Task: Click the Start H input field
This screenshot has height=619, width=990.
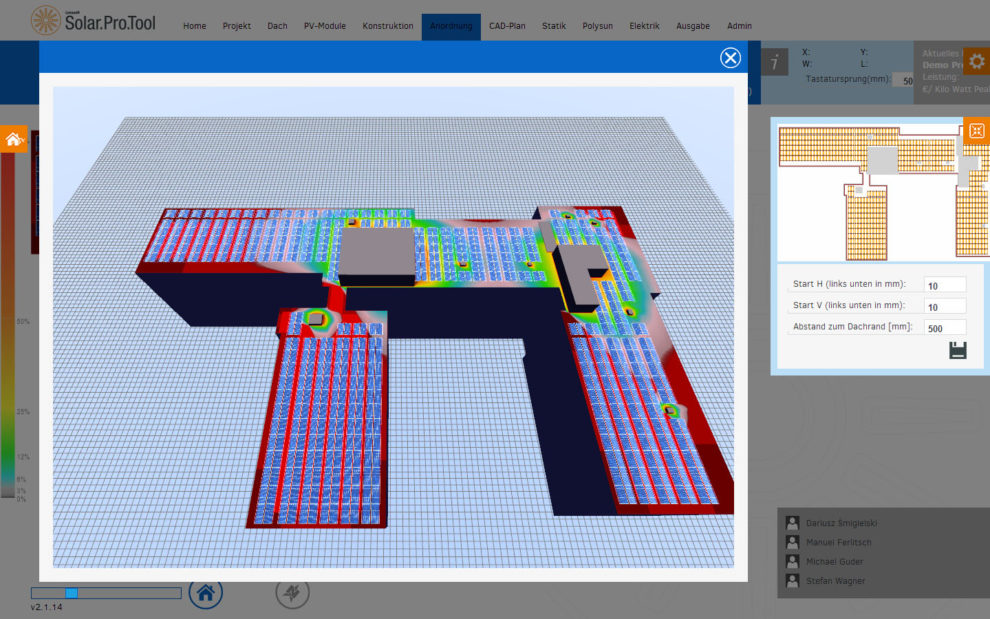Action: click(x=944, y=285)
